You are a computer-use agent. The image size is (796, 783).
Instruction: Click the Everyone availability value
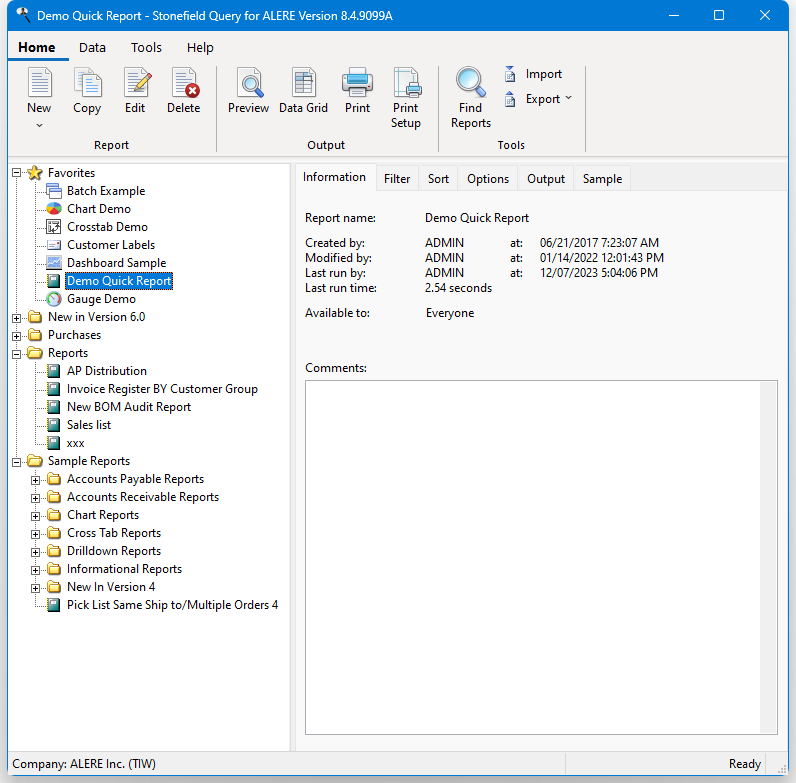coord(450,313)
